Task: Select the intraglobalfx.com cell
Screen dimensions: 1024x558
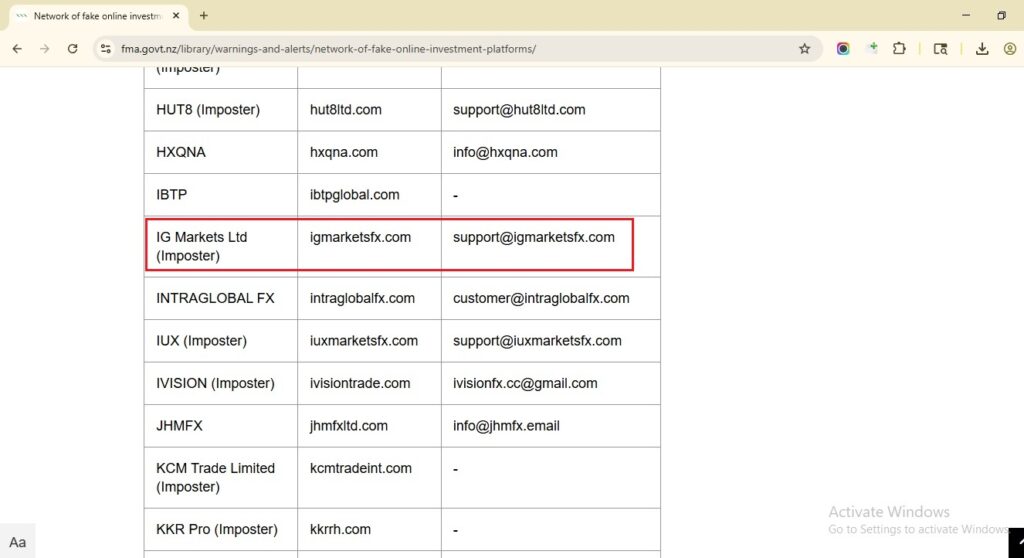Action: coord(369,298)
